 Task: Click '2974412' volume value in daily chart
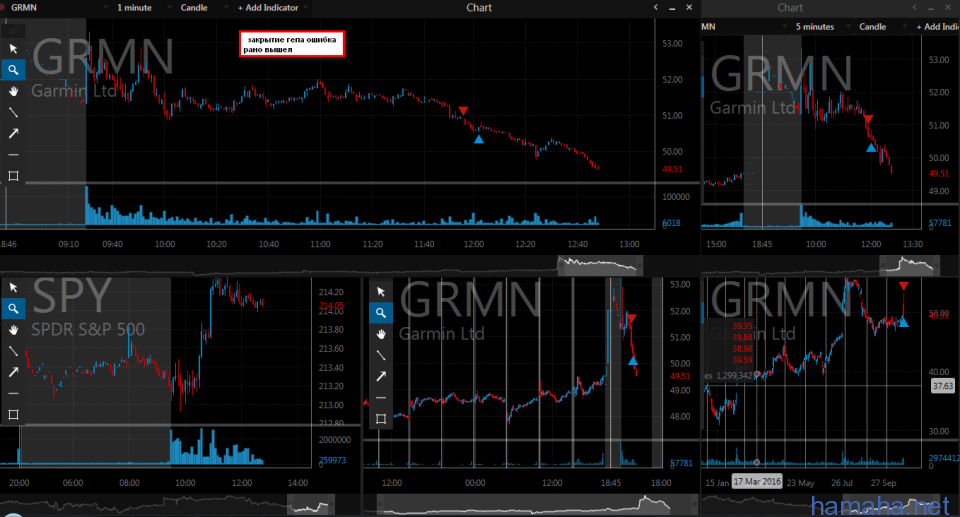[944, 458]
